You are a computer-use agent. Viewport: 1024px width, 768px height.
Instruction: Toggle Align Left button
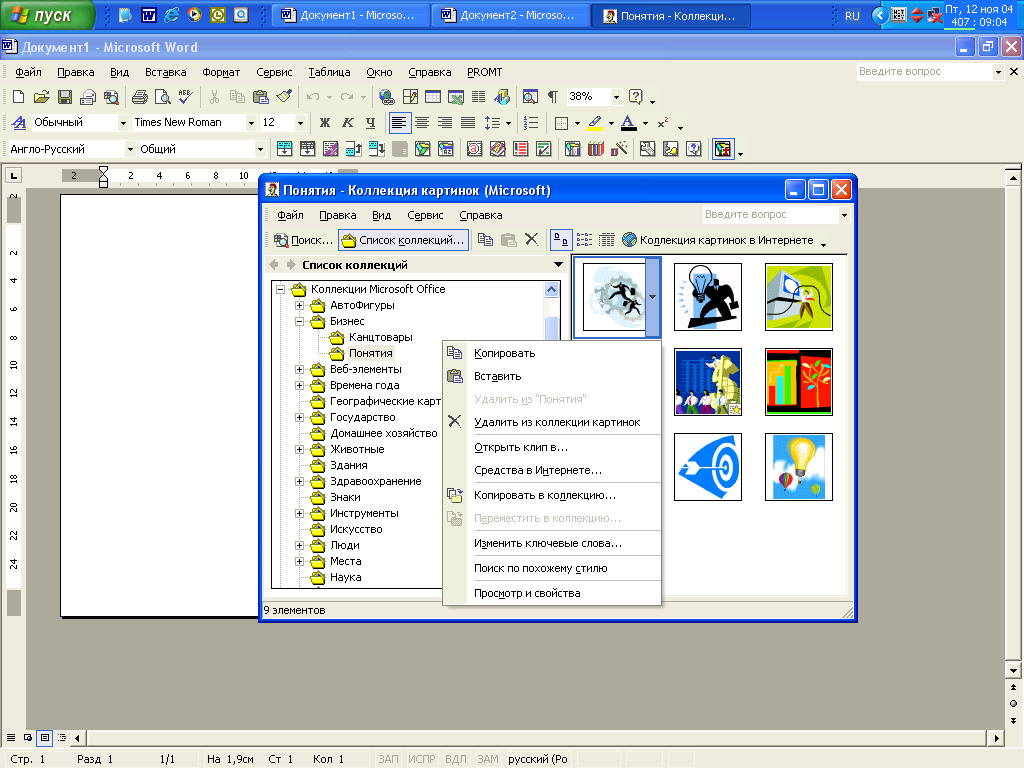[x=399, y=123]
